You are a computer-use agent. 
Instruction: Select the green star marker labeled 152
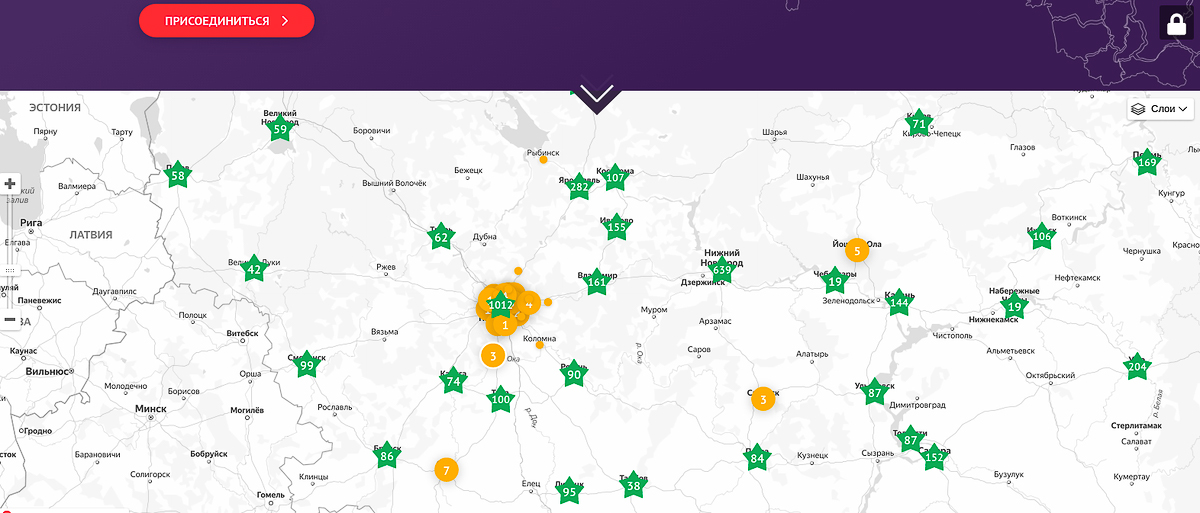934,458
